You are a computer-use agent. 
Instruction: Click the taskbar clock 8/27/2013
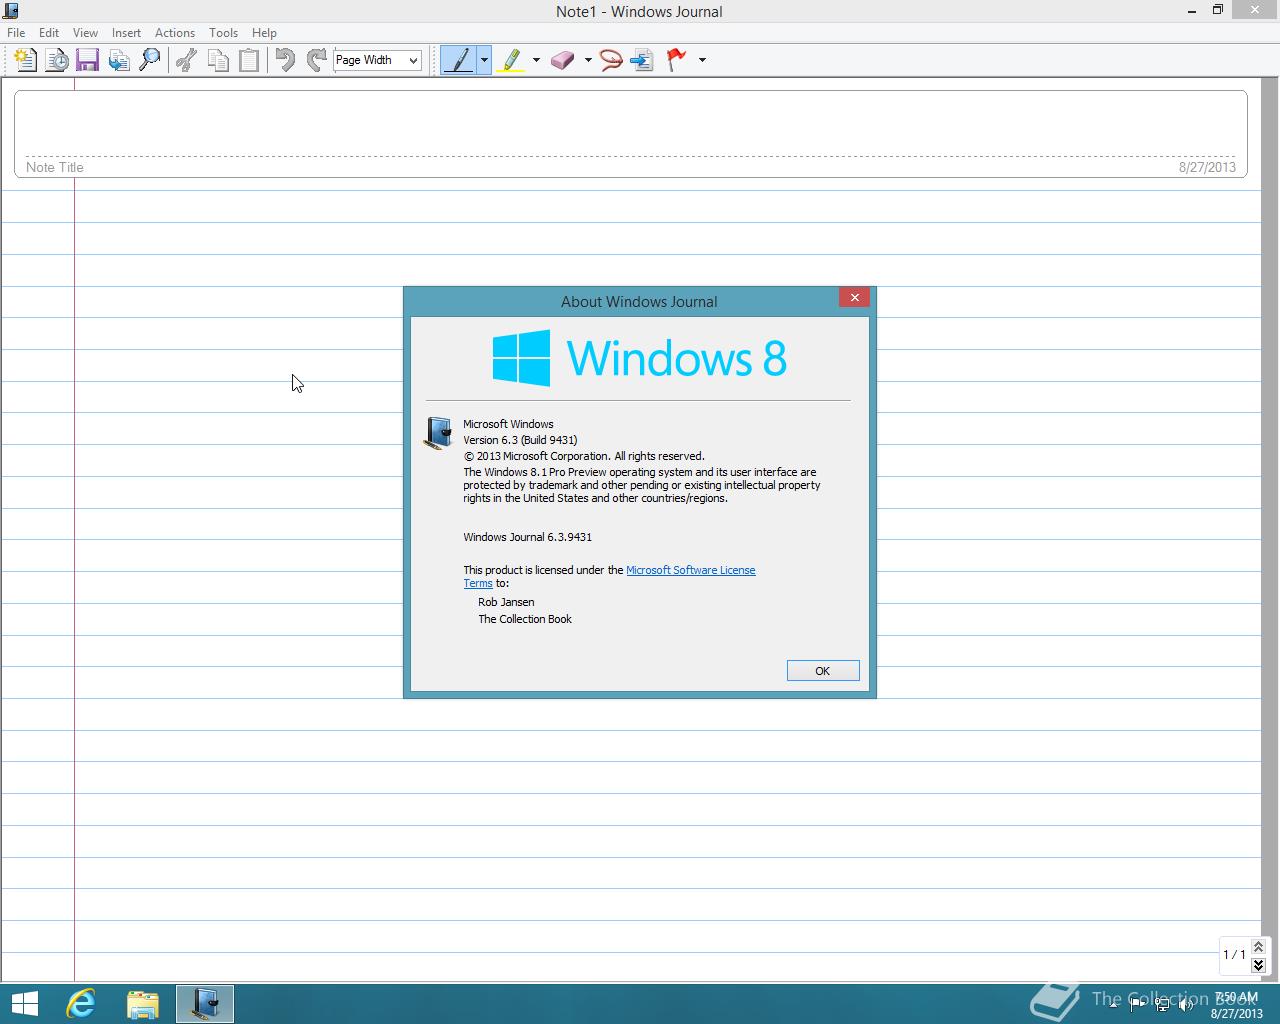tap(1237, 1005)
